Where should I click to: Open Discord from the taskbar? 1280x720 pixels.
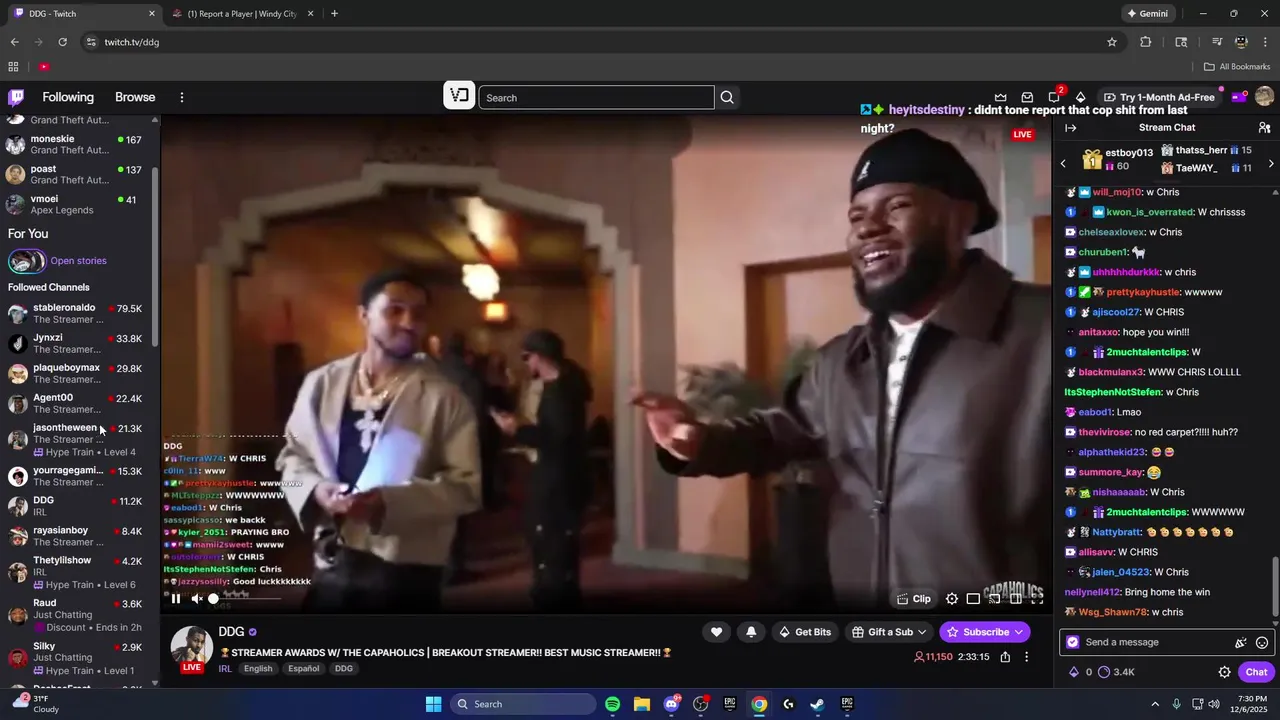pos(671,704)
